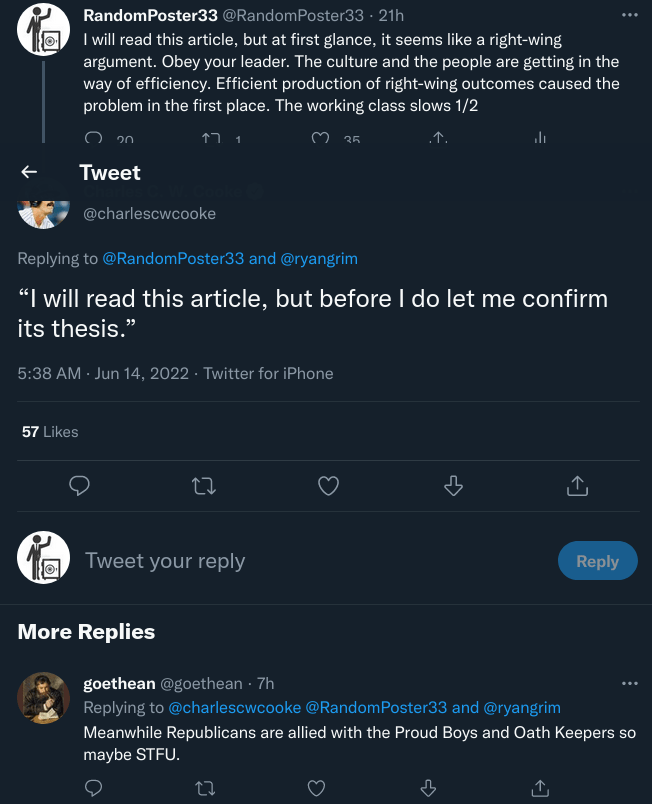Click the blue Reply button

[x=597, y=561]
